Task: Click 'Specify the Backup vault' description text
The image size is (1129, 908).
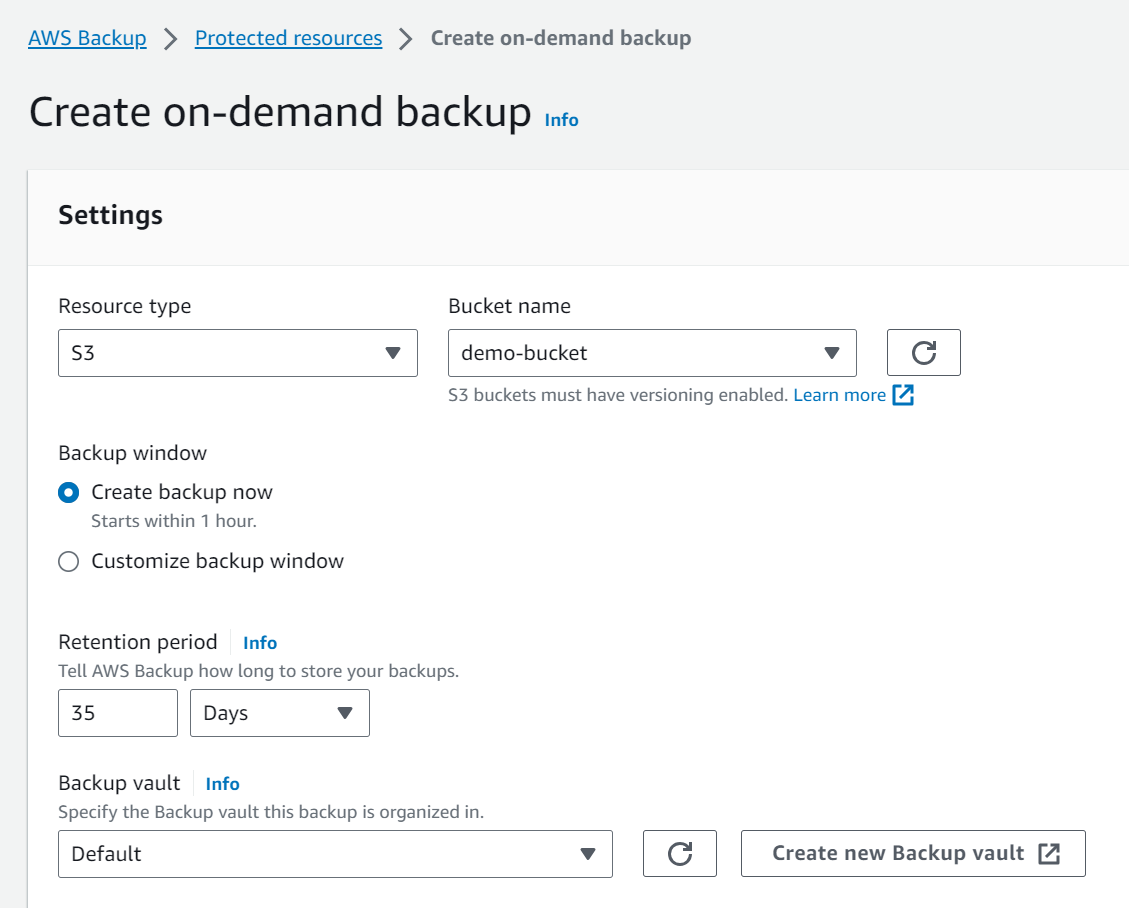Action: (271, 812)
